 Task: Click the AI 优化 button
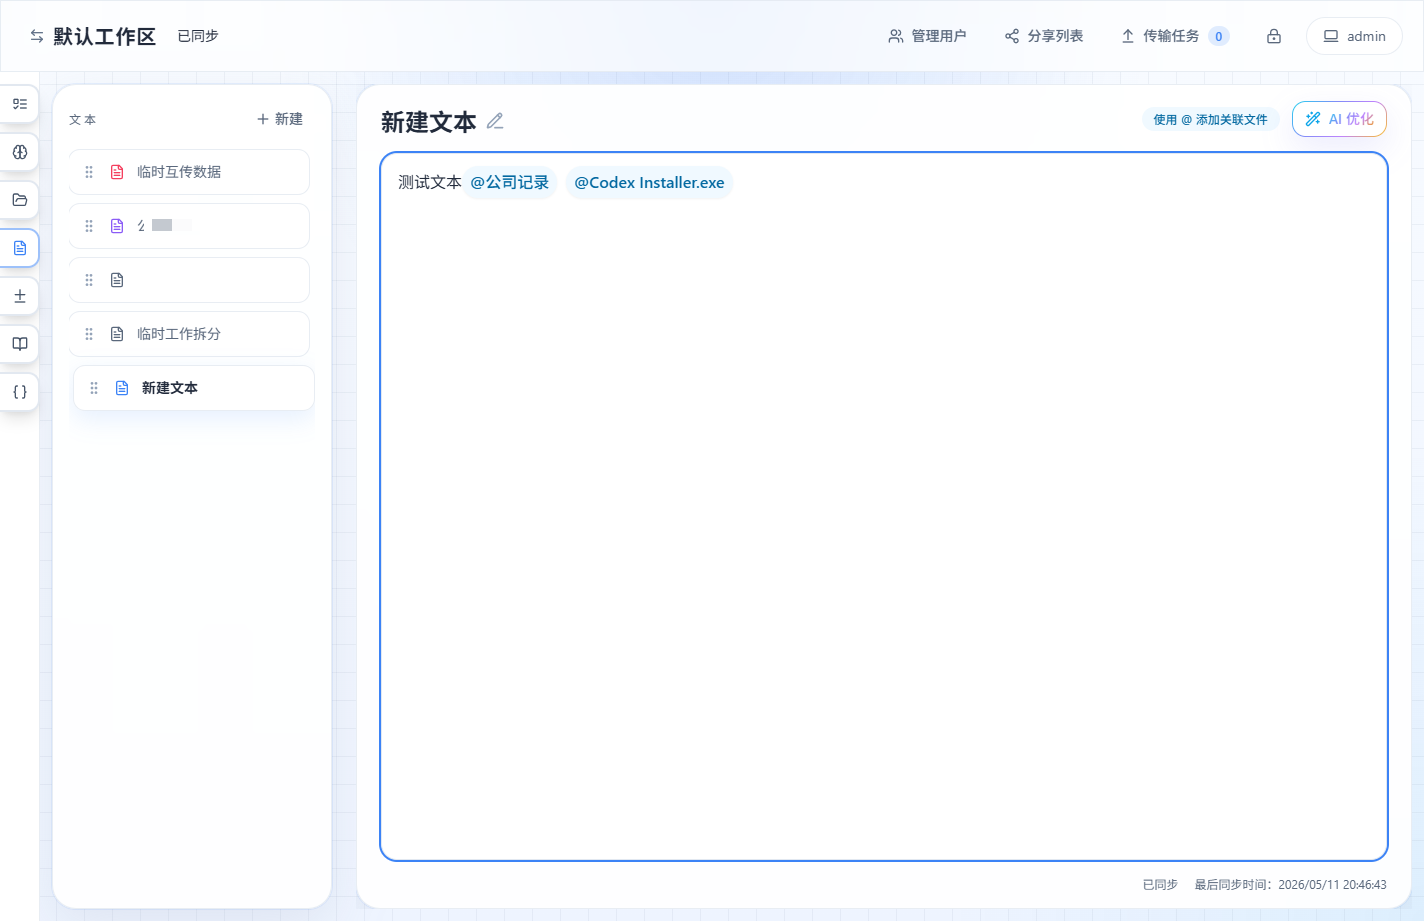pos(1339,119)
